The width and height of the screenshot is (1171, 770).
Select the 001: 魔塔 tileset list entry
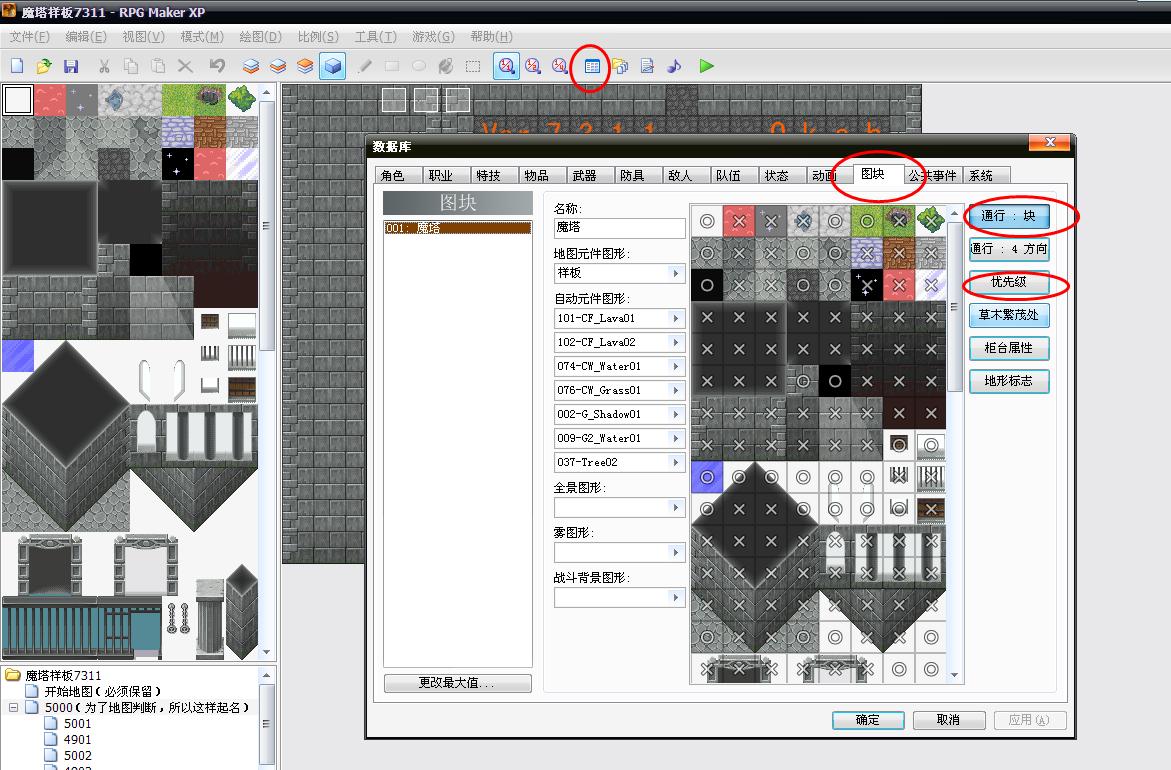[x=457, y=228]
